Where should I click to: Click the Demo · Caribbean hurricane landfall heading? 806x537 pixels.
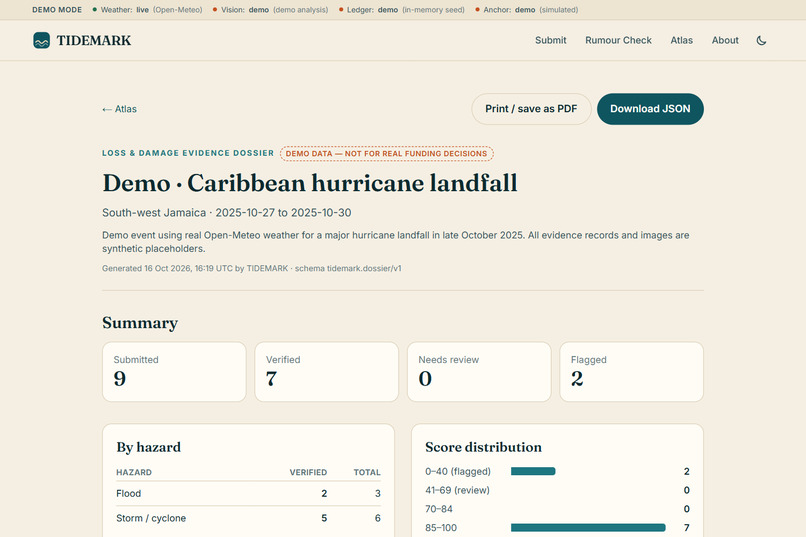coord(310,183)
